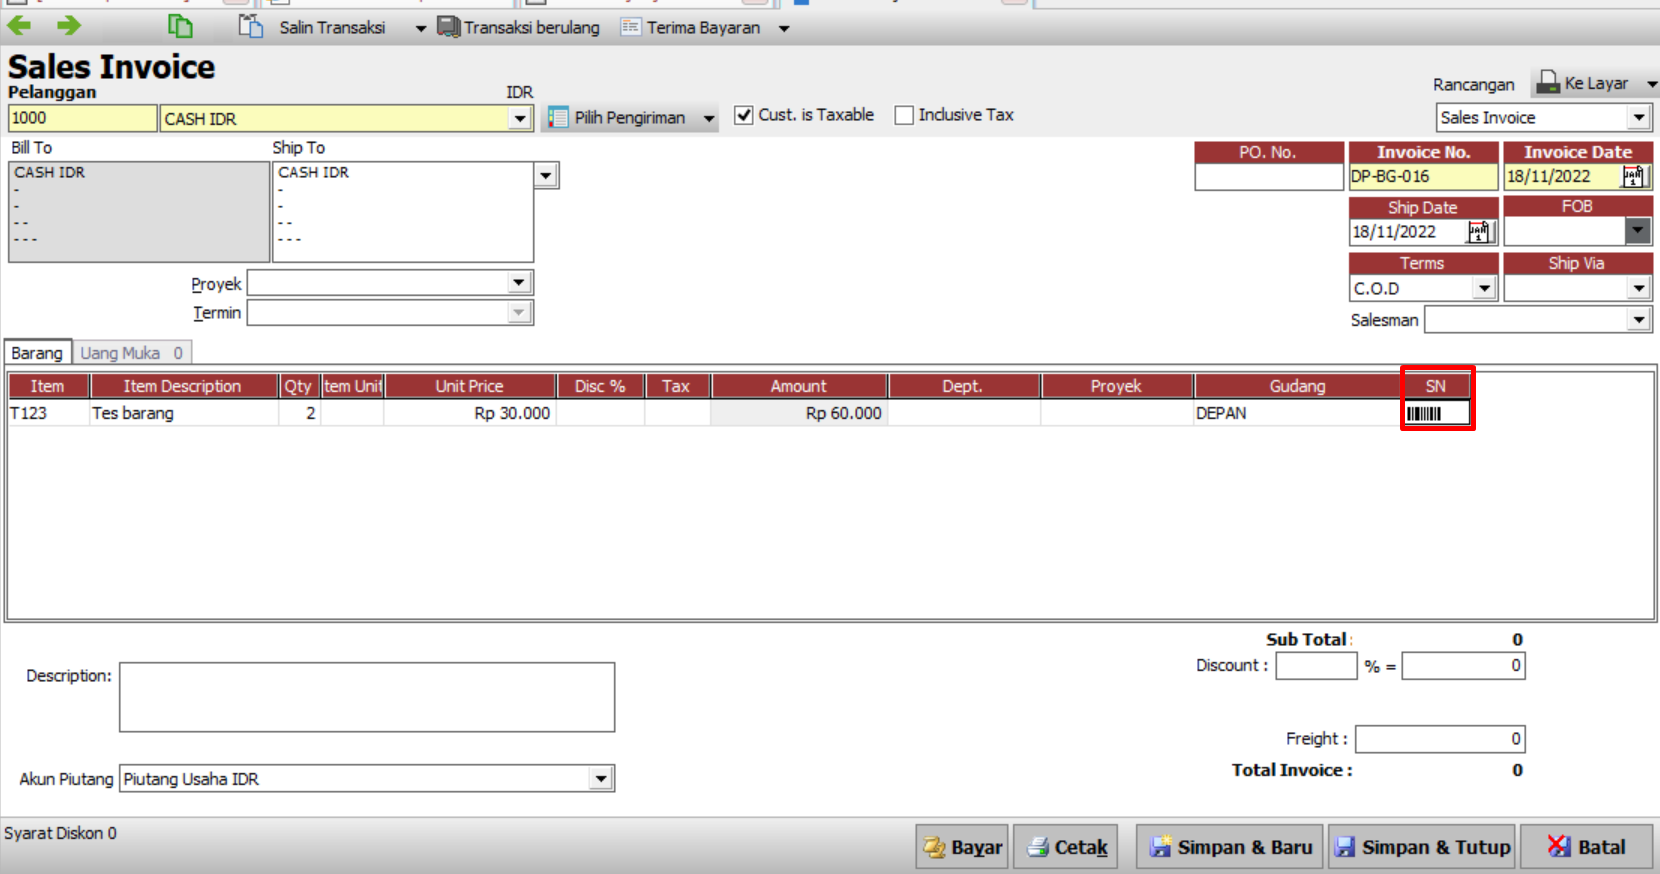Click the Bill To address box
This screenshot has width=1660, height=874.
tap(139, 212)
